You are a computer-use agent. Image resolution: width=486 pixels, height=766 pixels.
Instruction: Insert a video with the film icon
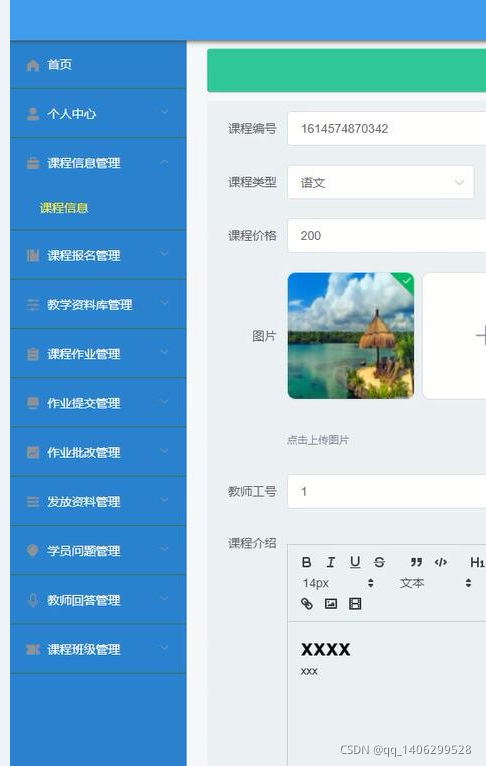355,604
